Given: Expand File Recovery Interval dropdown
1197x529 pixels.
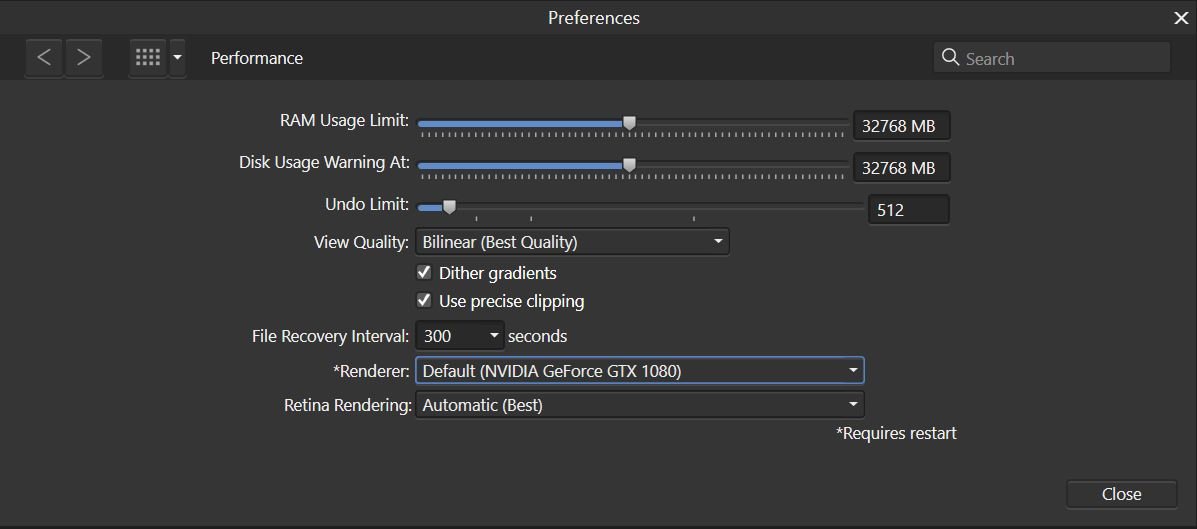Looking at the screenshot, I should pos(460,336).
